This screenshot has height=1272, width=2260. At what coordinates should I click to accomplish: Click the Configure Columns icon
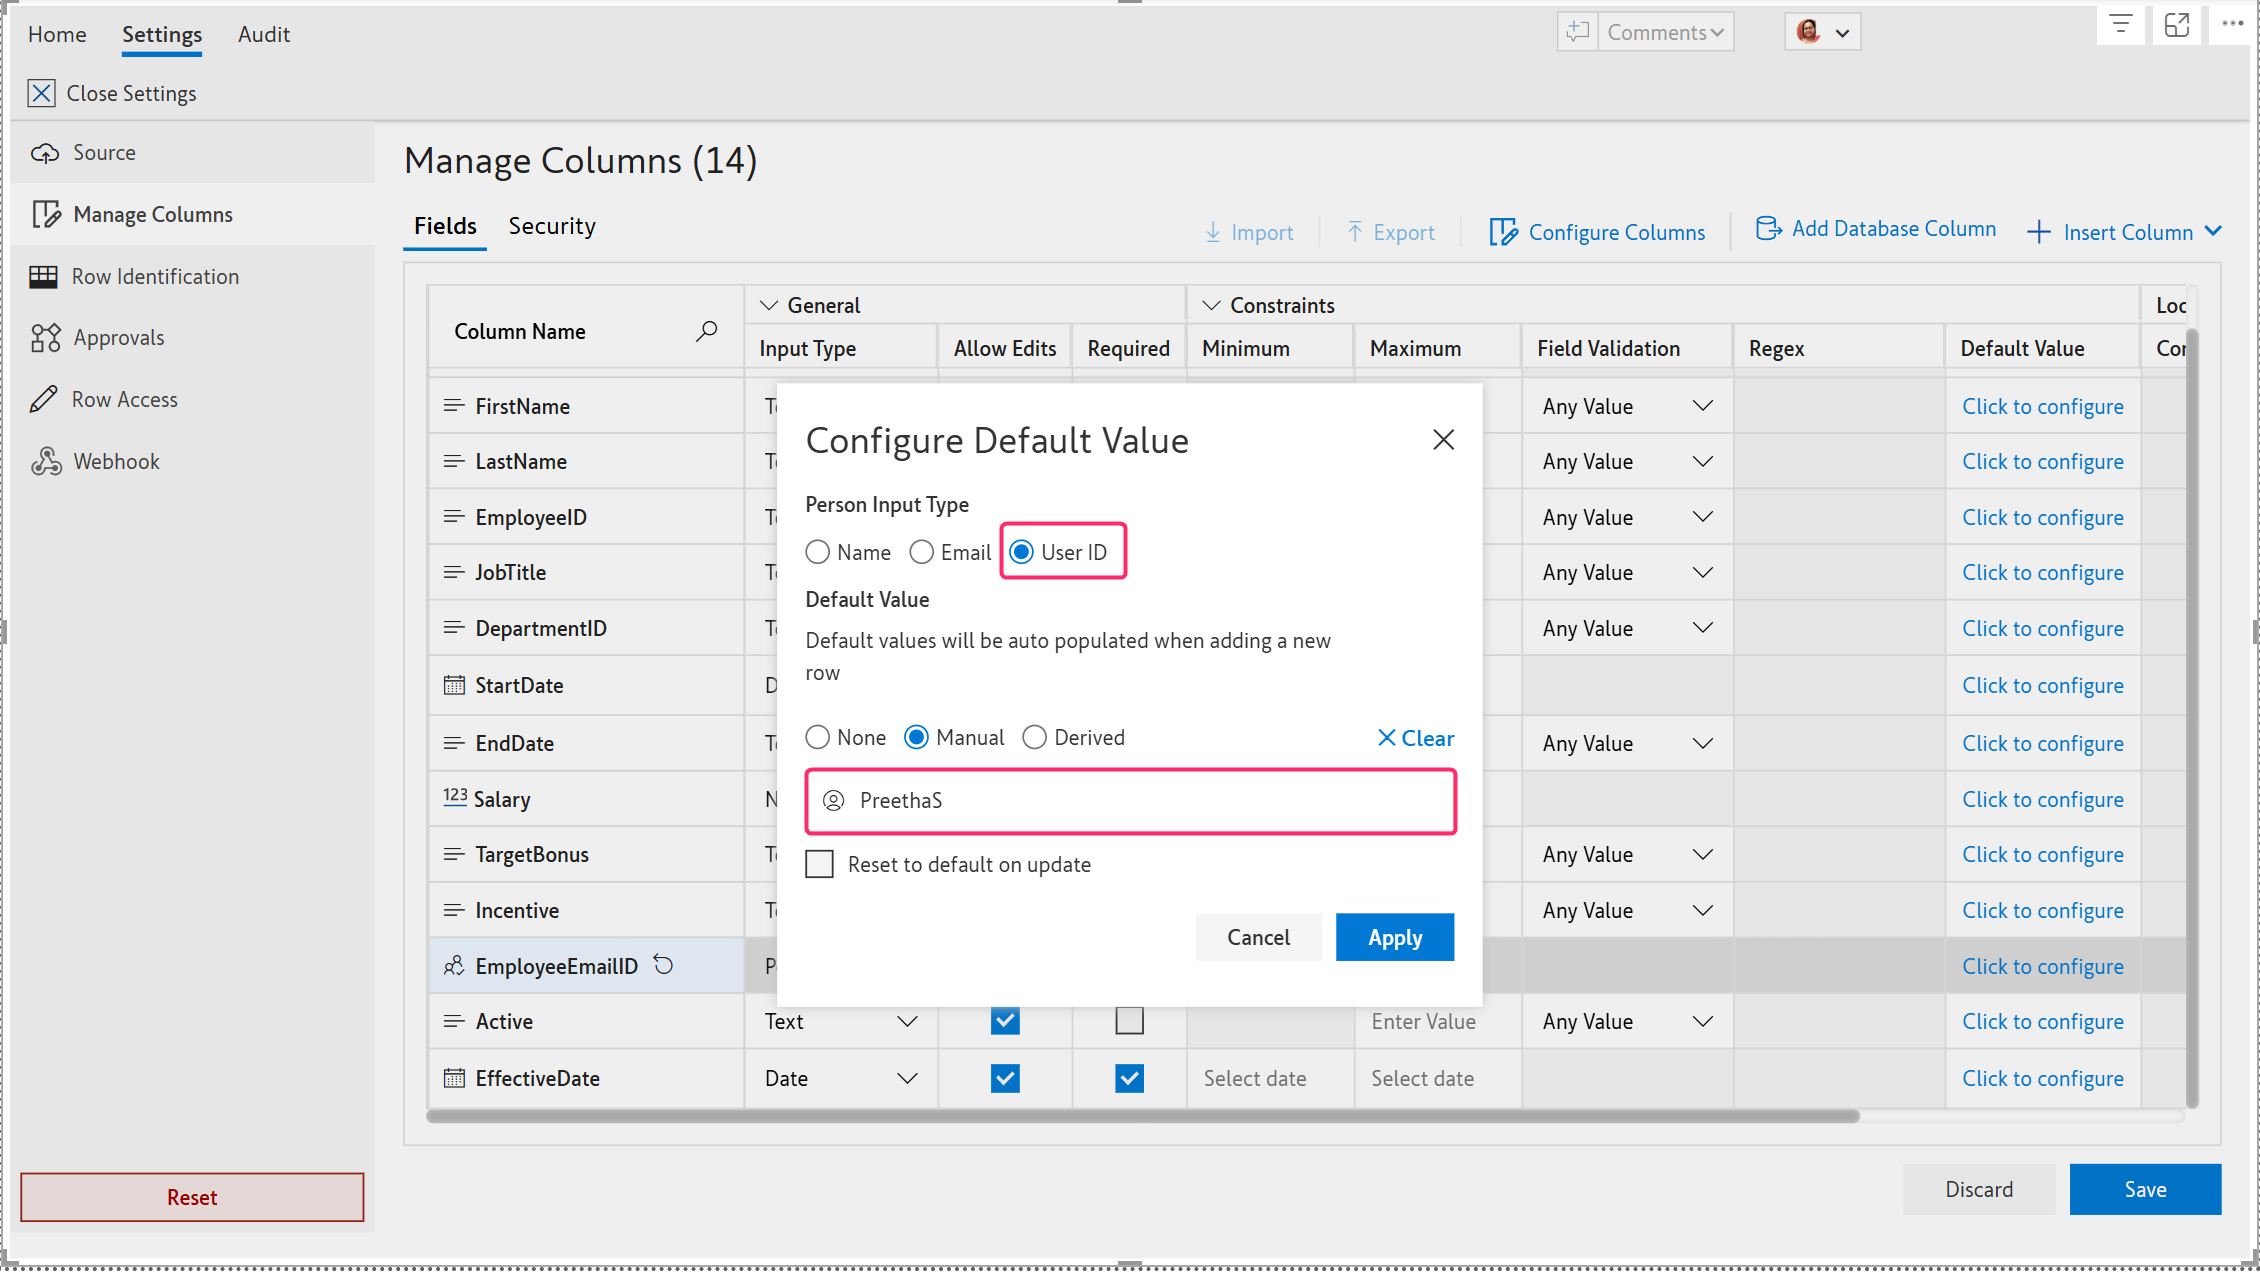point(1502,232)
